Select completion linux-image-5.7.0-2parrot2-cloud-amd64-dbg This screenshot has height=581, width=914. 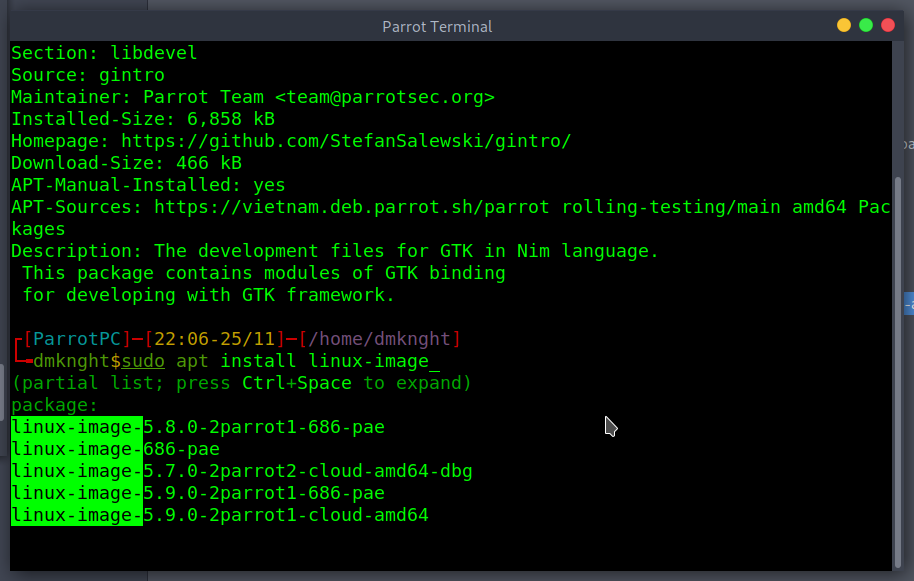tap(242, 471)
